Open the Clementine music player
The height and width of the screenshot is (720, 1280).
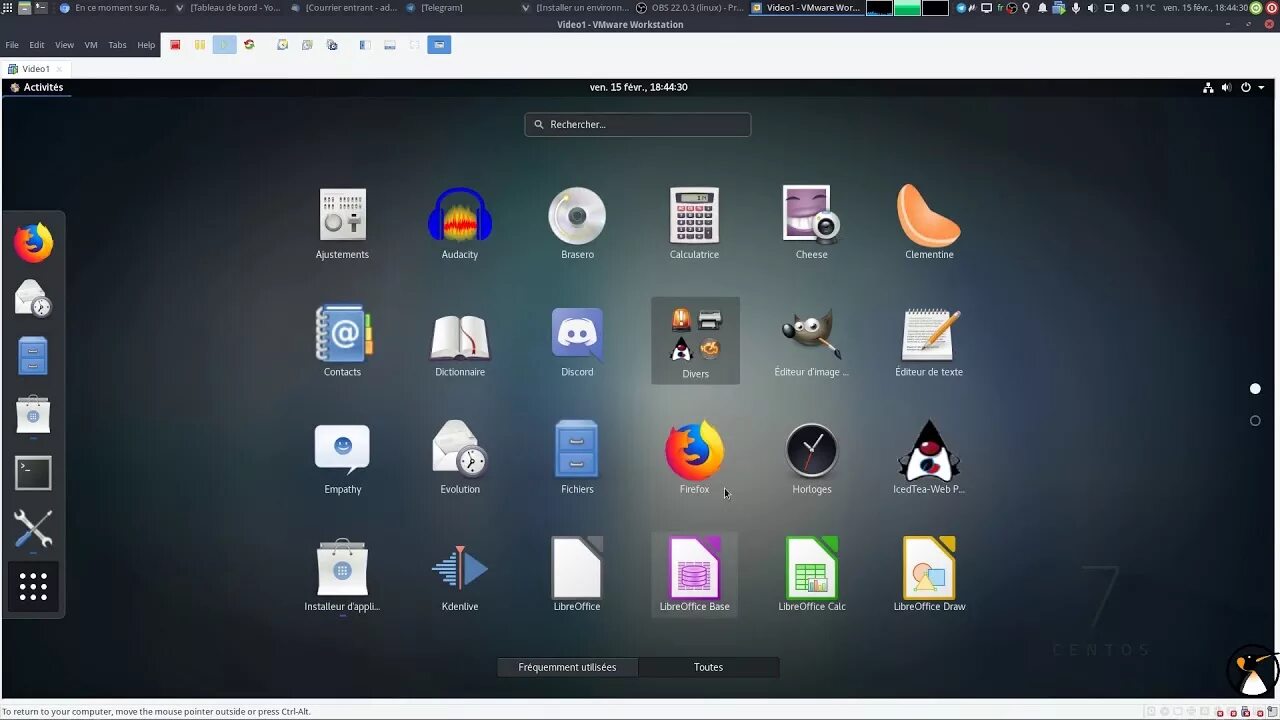click(x=929, y=224)
